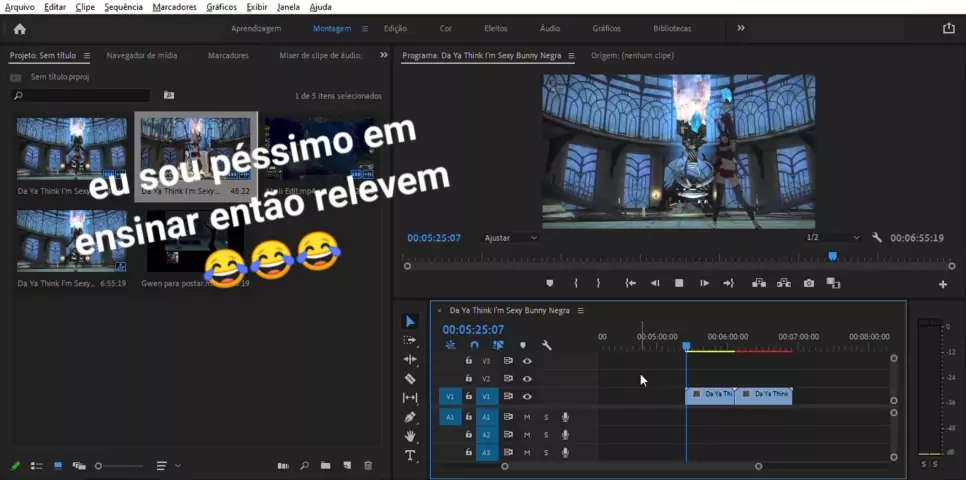Click the Lift button in Program monitor
This screenshot has width=966, height=480.
(x=759, y=283)
